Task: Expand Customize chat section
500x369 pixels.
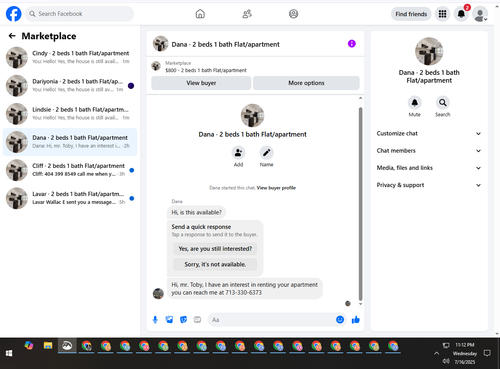Action: coord(429,134)
